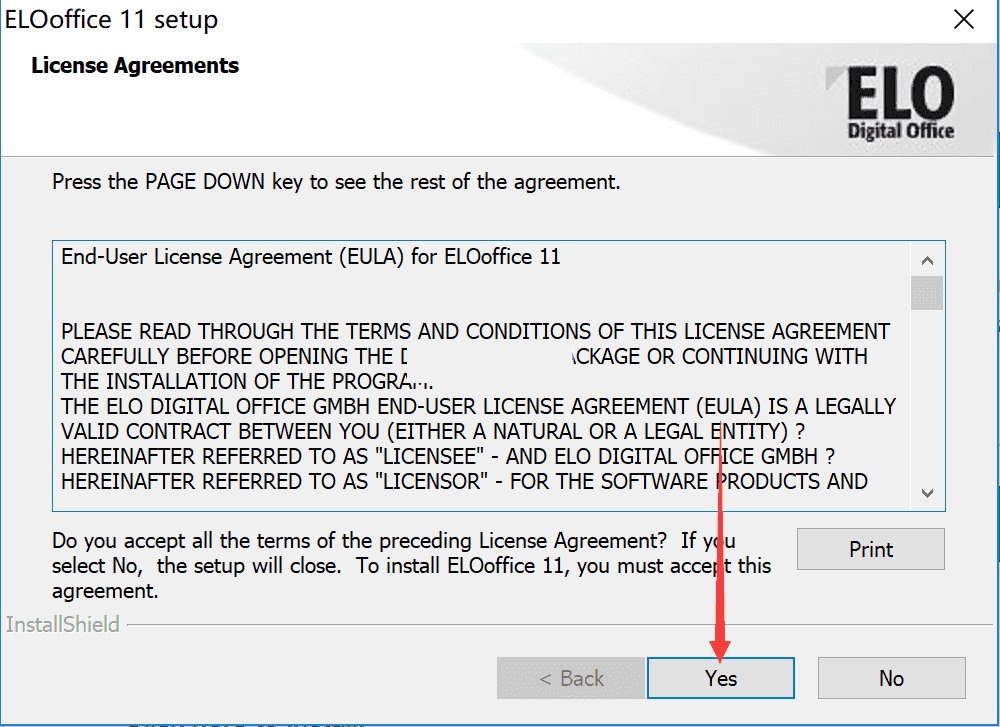This screenshot has width=1000, height=727.
Task: Click the EULA for ELOoffice 11 title line
Action: click(x=310, y=257)
